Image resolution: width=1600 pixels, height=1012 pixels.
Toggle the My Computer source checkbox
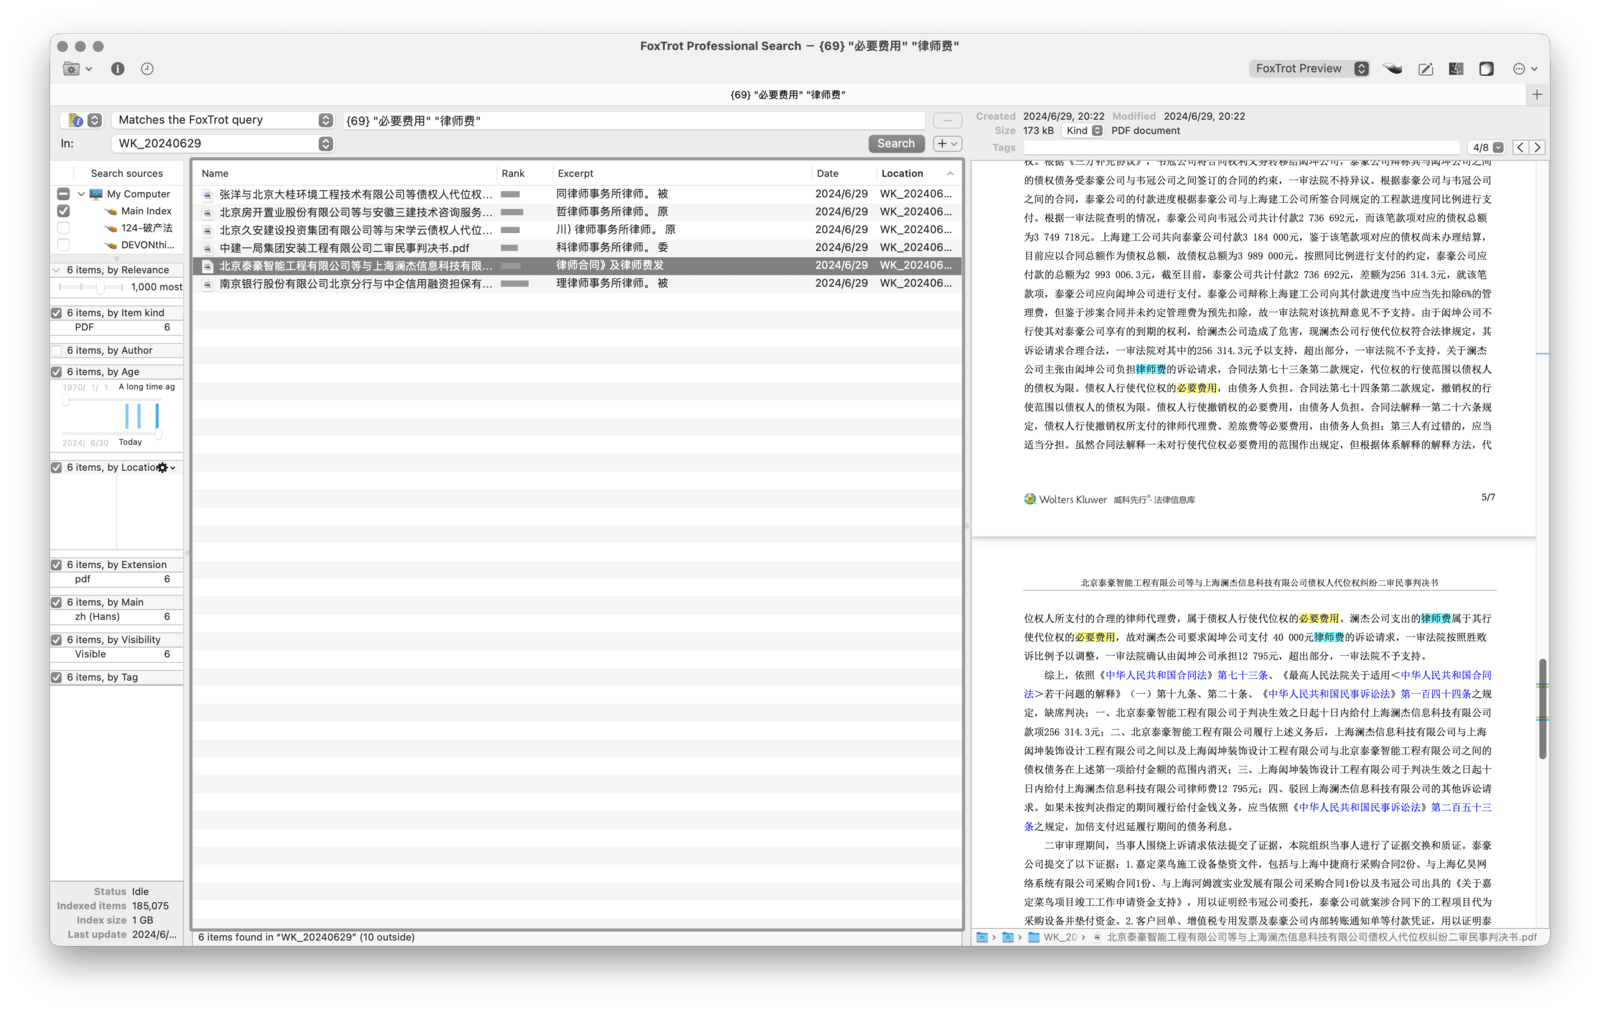pyautogui.click(x=63, y=194)
